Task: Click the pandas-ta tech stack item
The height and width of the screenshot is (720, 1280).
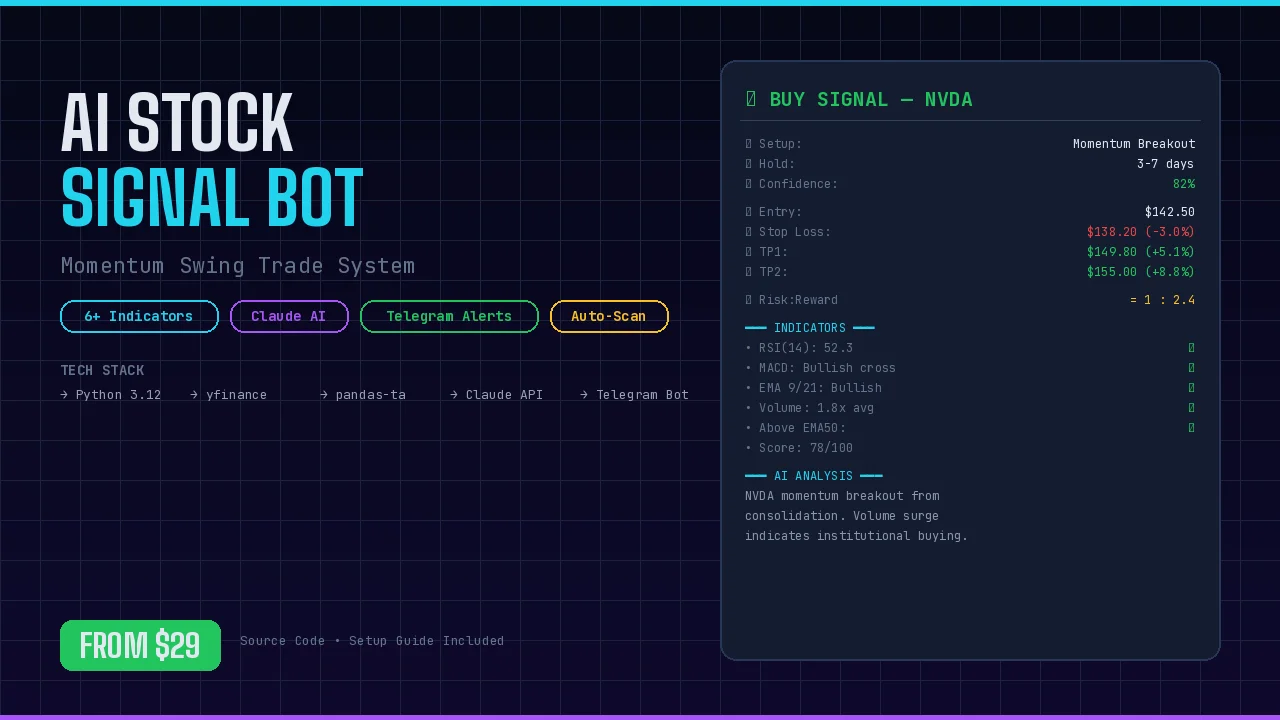Action: click(363, 395)
